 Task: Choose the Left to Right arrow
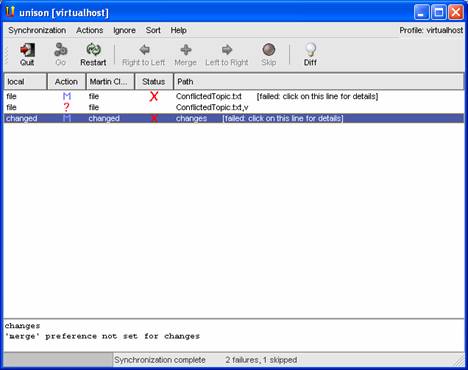click(x=227, y=50)
